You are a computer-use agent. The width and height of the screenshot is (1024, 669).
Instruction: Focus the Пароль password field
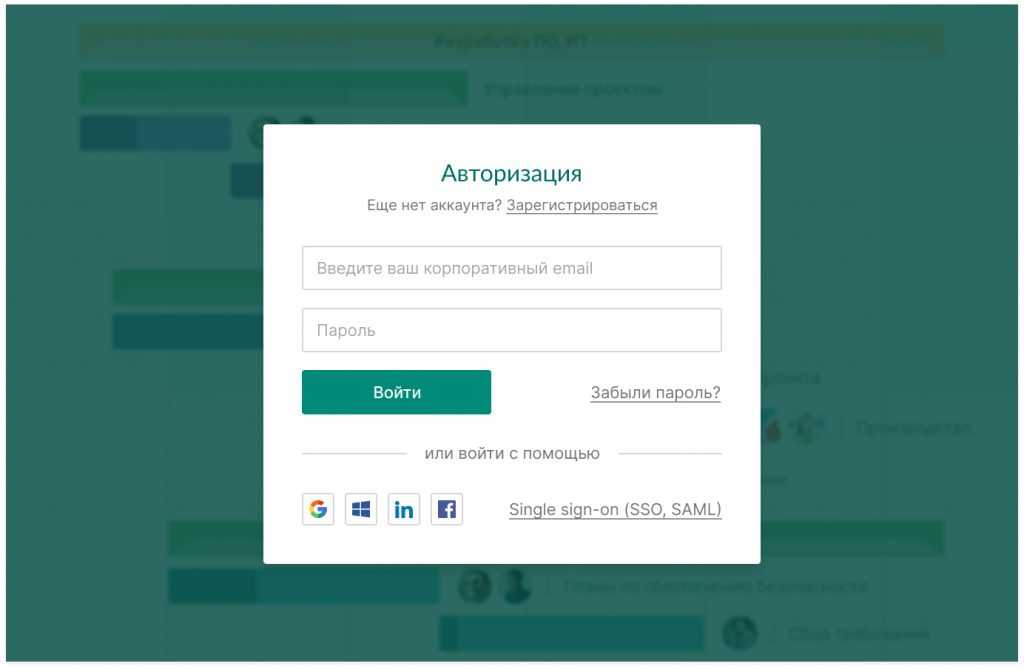(x=511, y=330)
